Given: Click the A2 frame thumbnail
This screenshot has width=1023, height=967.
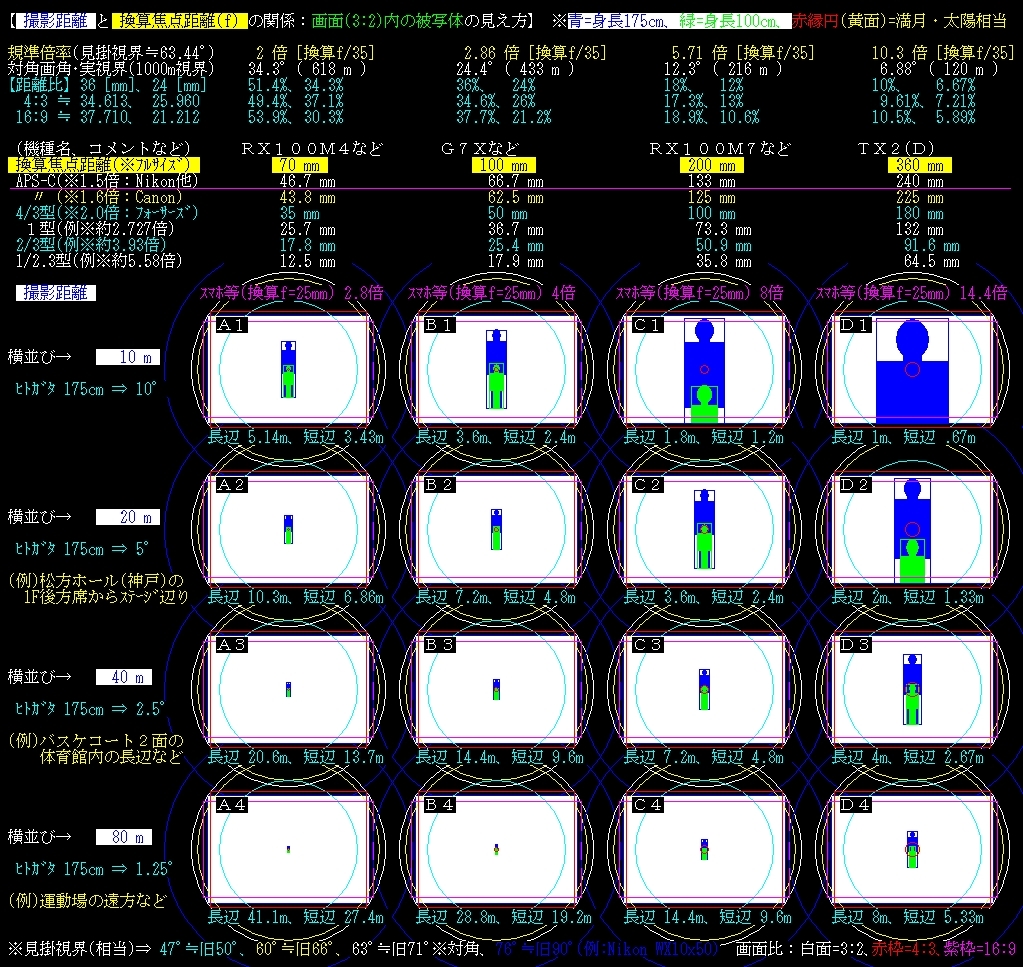Looking at the screenshot, I should coord(288,529).
